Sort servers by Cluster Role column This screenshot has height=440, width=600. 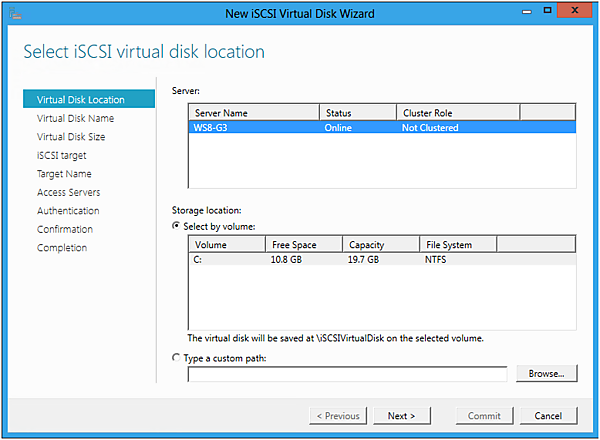pos(457,113)
